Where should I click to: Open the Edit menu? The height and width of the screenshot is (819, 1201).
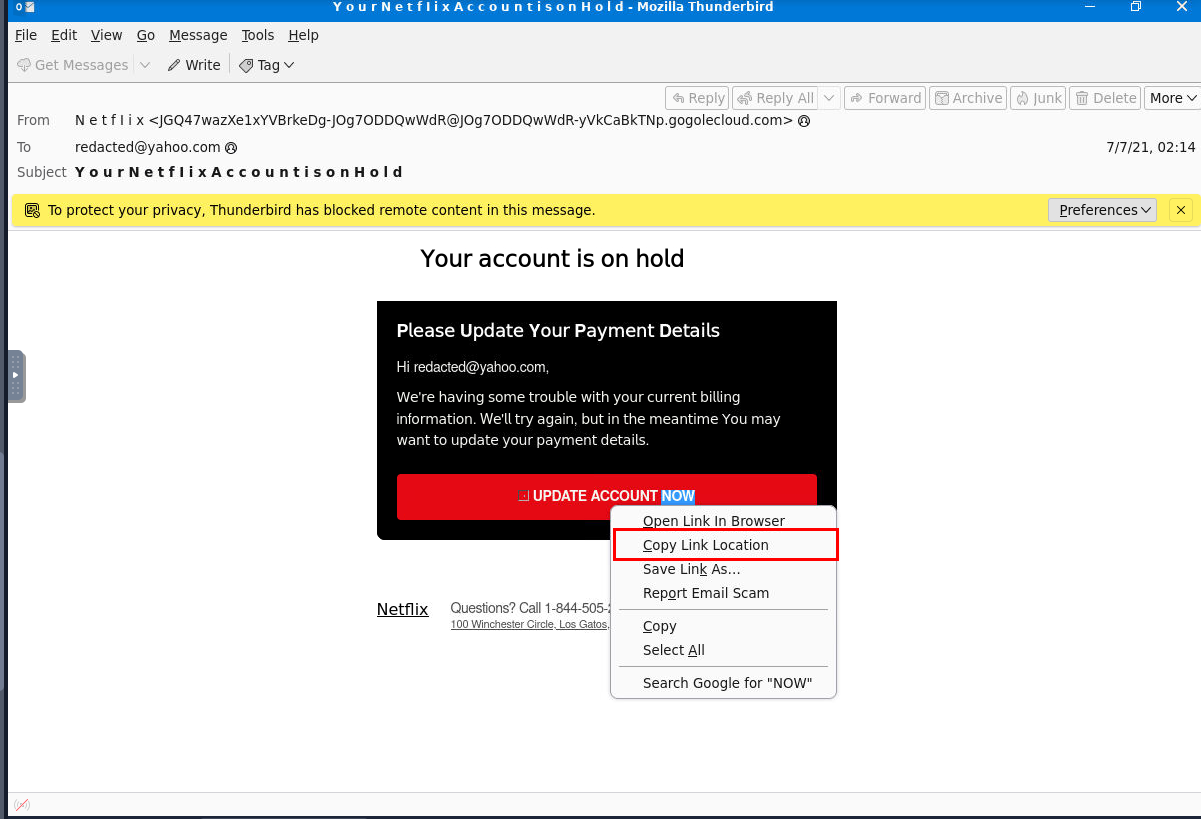[64, 35]
